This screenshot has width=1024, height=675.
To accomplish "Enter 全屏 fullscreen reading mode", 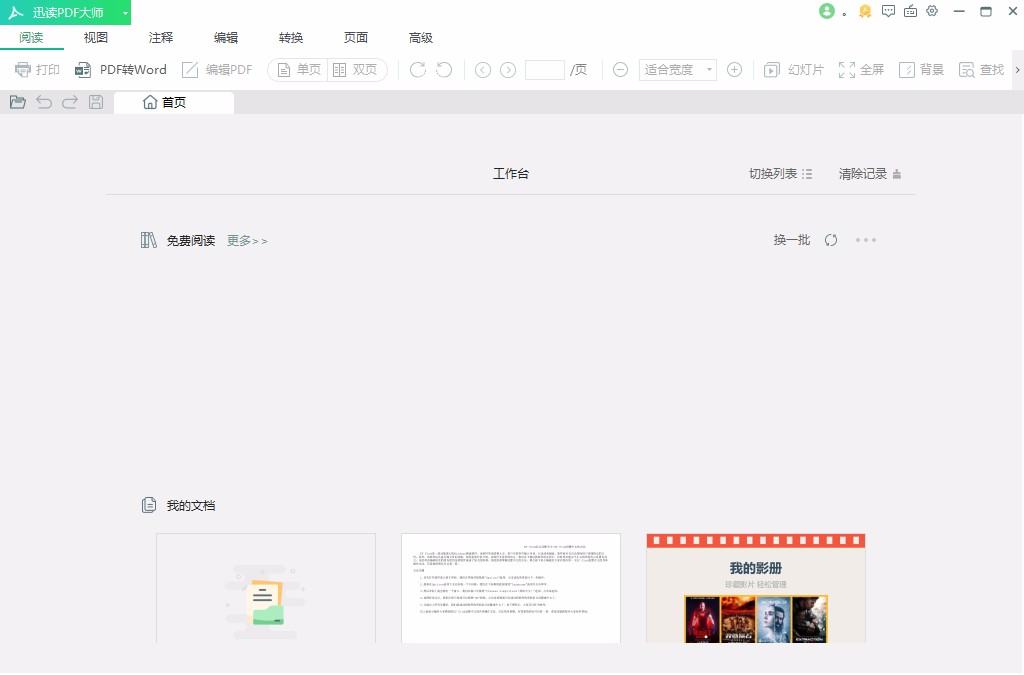I will coord(861,69).
